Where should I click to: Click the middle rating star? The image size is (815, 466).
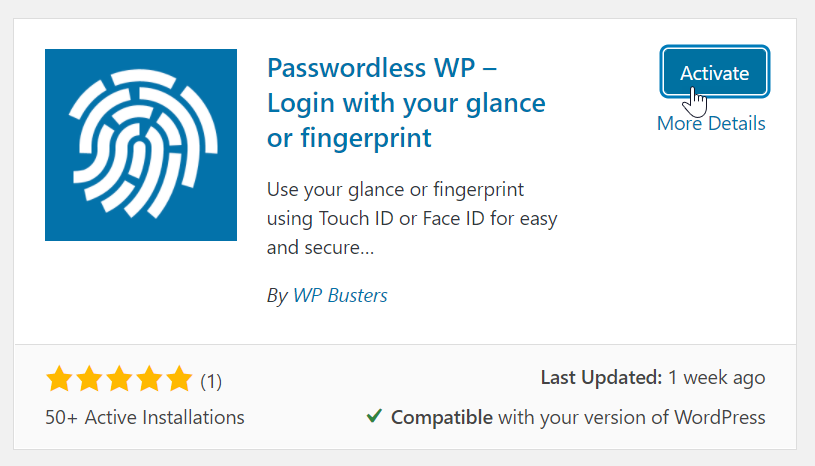point(119,379)
